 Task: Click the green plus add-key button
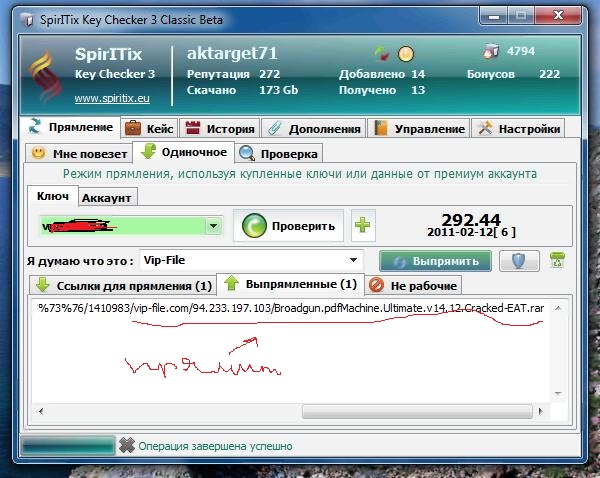coord(363,225)
